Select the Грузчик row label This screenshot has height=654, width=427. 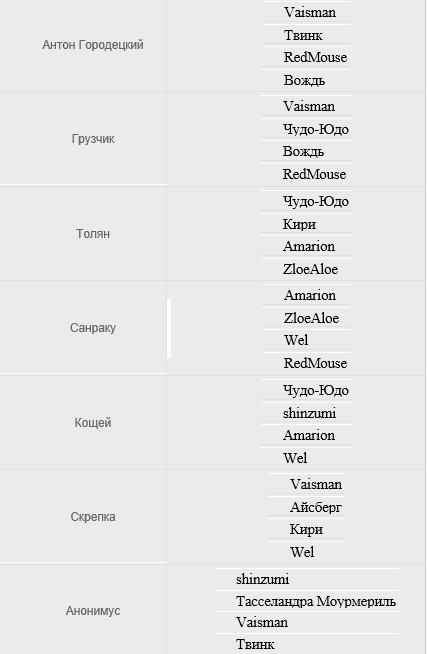(x=93, y=138)
